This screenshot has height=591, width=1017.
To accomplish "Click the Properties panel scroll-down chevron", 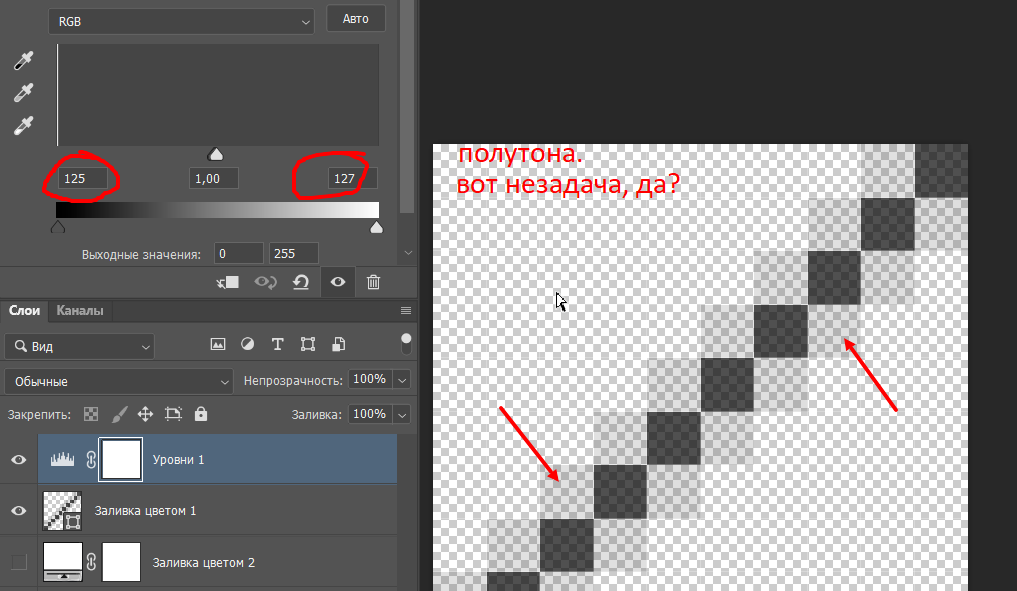I will 408,253.
